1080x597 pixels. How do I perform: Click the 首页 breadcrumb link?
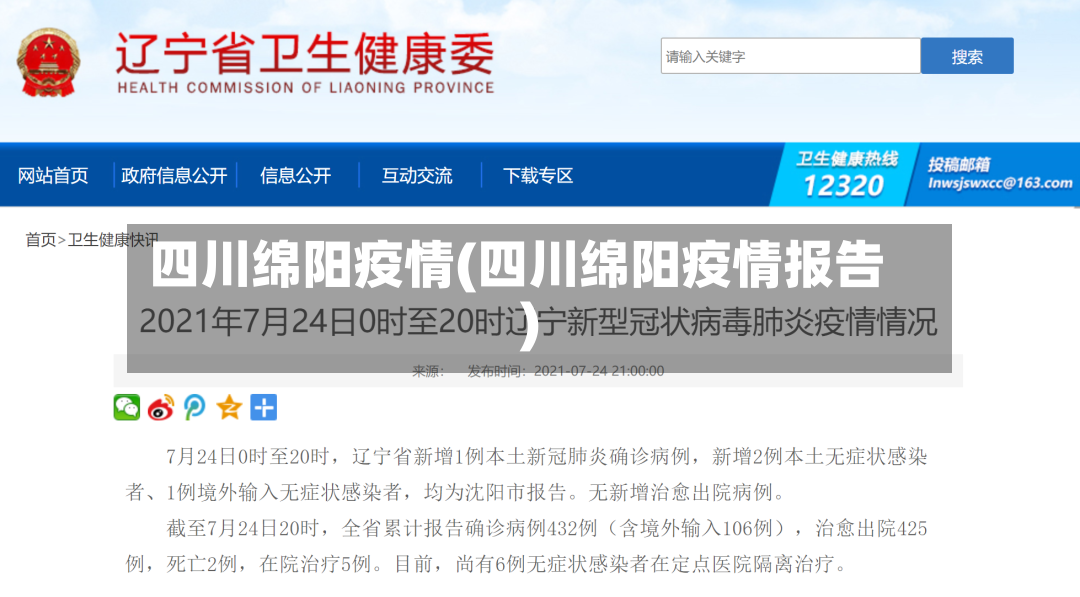(41, 240)
